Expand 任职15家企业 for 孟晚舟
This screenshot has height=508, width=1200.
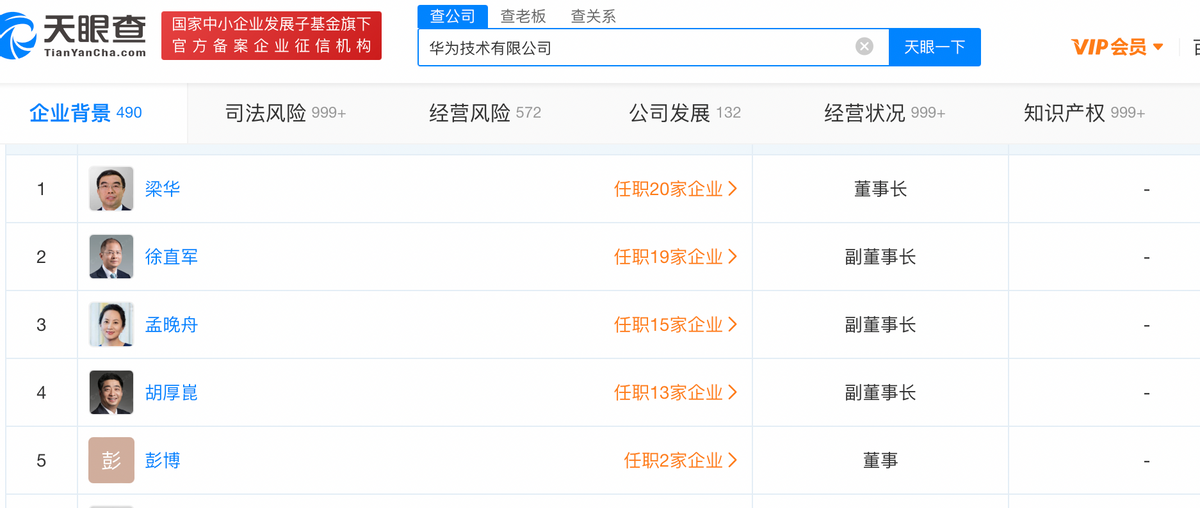coord(676,325)
